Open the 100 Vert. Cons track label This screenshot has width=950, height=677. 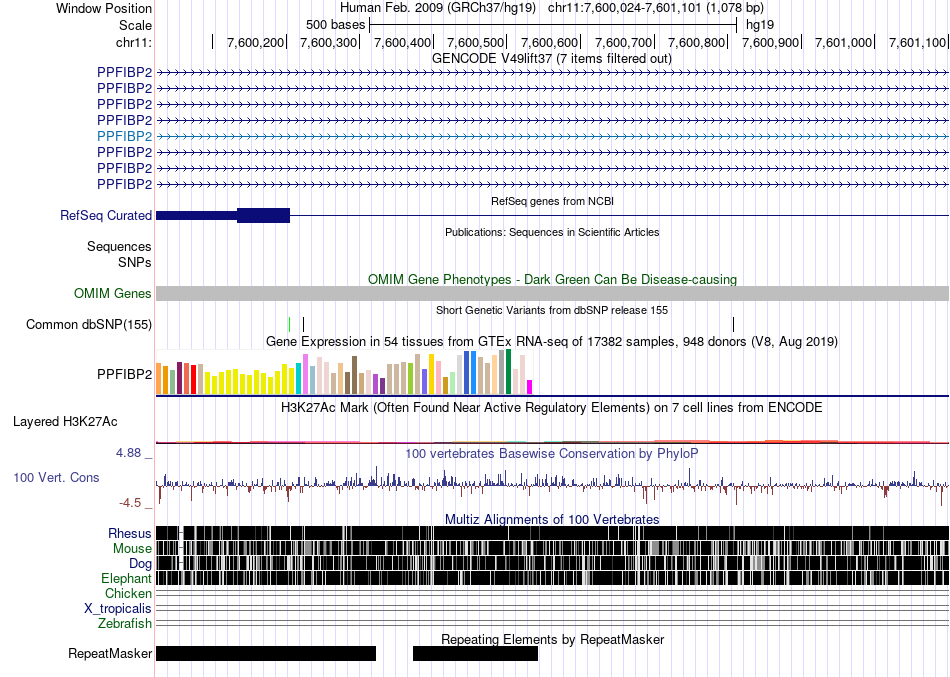click(x=56, y=478)
